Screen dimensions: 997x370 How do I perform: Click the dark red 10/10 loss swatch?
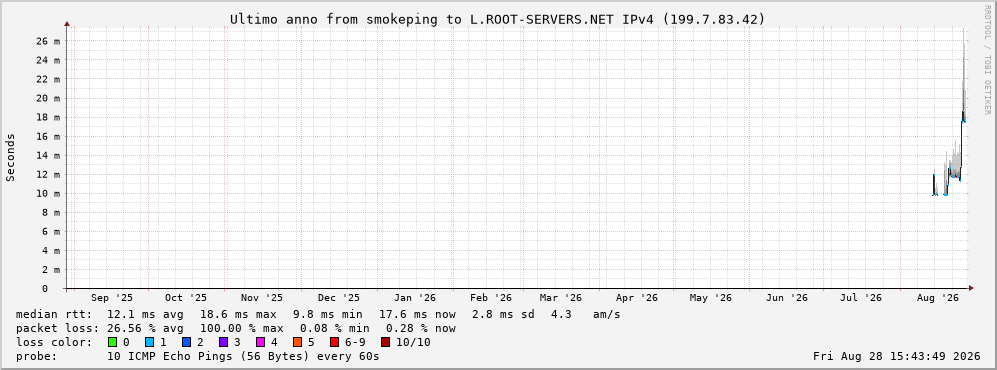[x=385, y=342]
